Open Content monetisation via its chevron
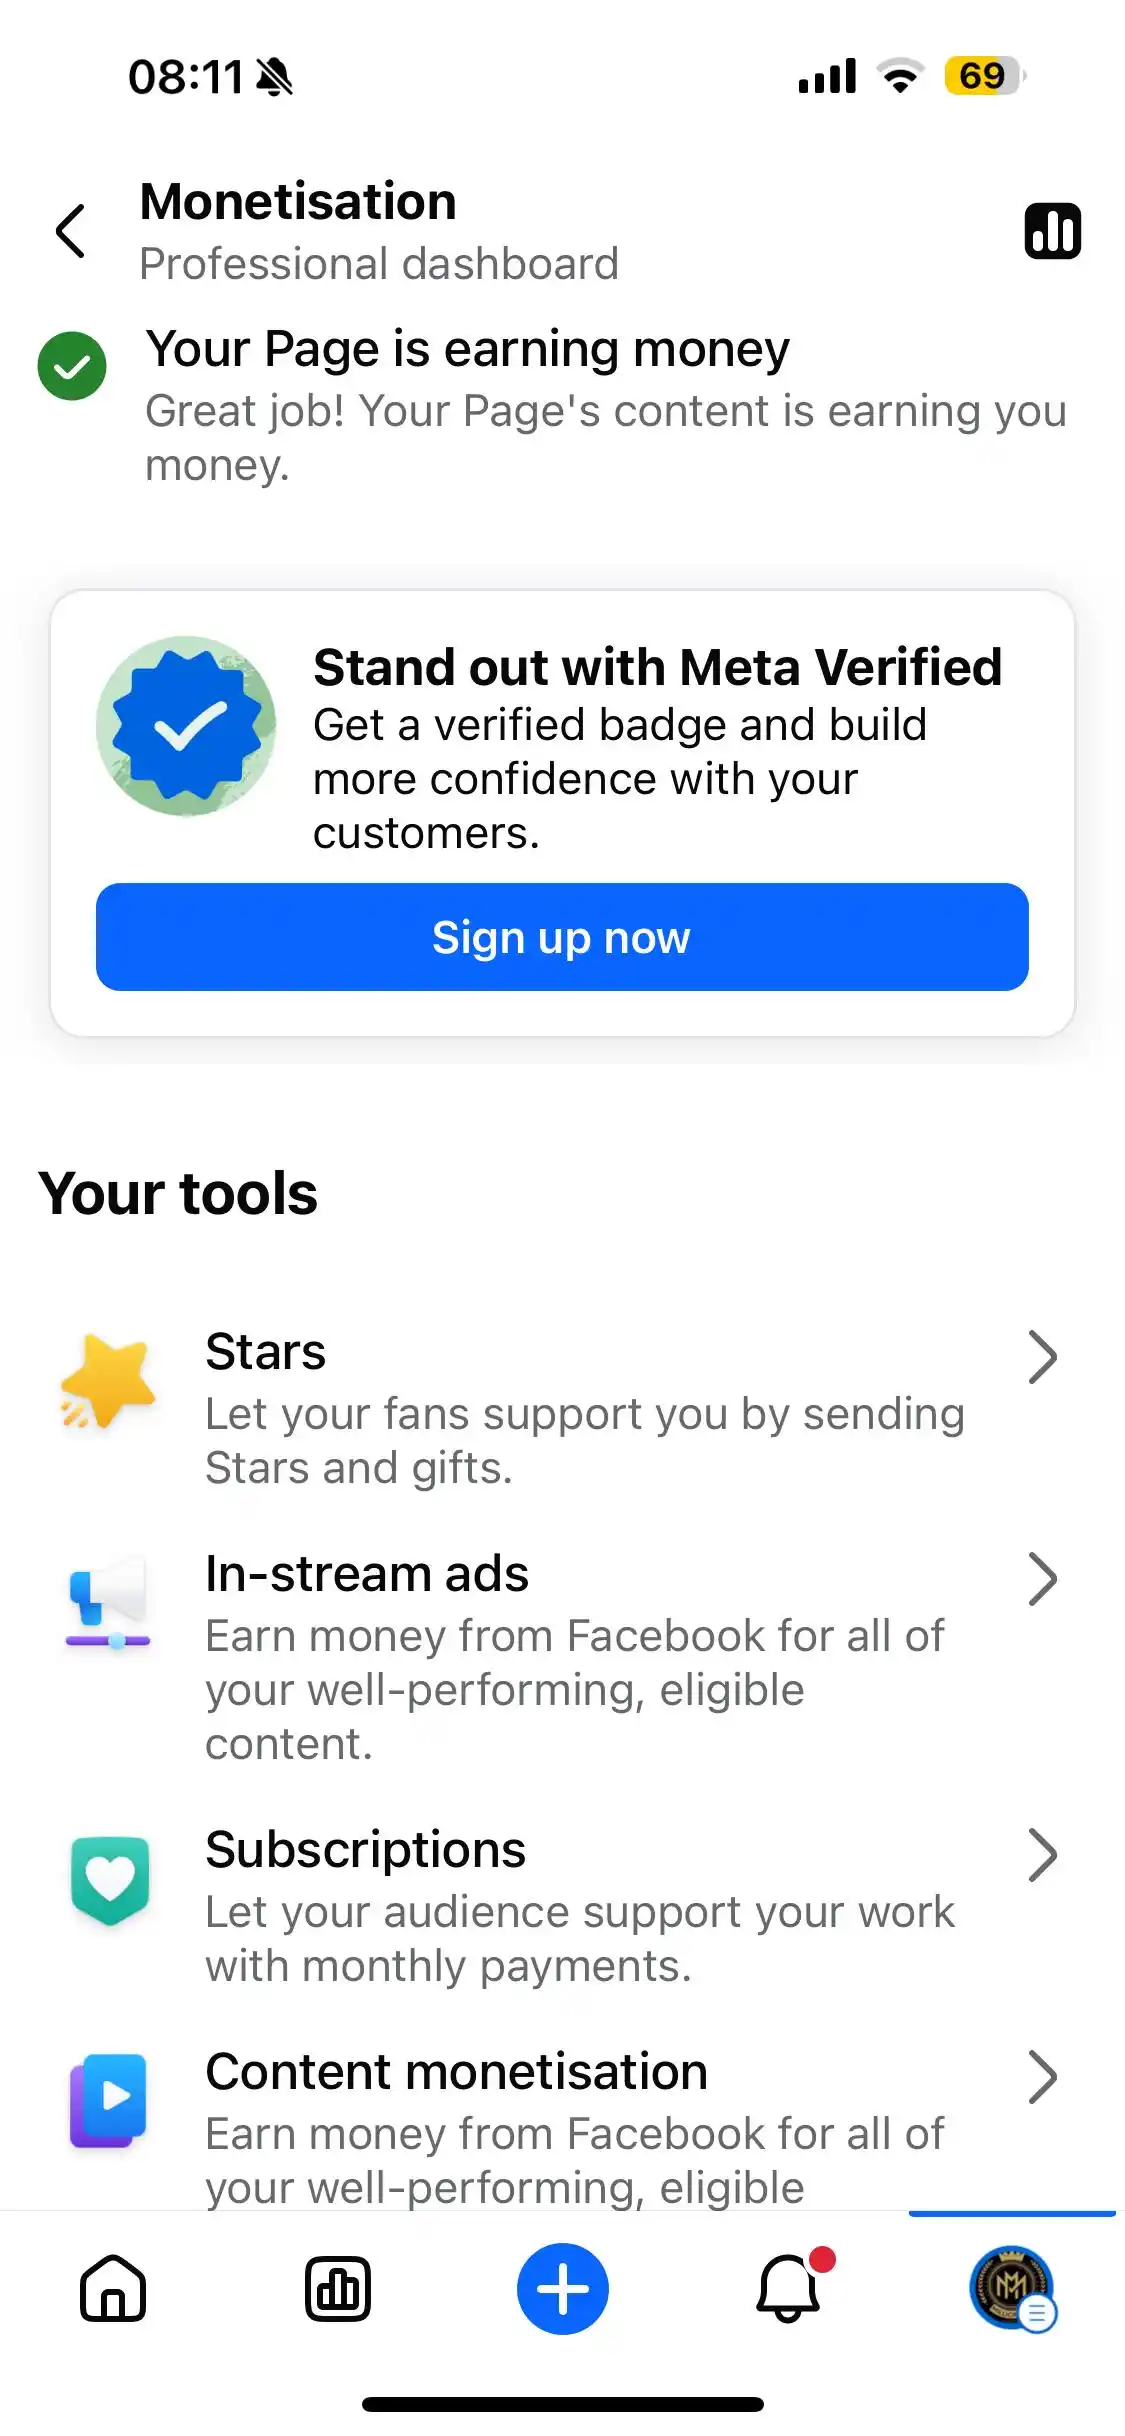 (1043, 2077)
